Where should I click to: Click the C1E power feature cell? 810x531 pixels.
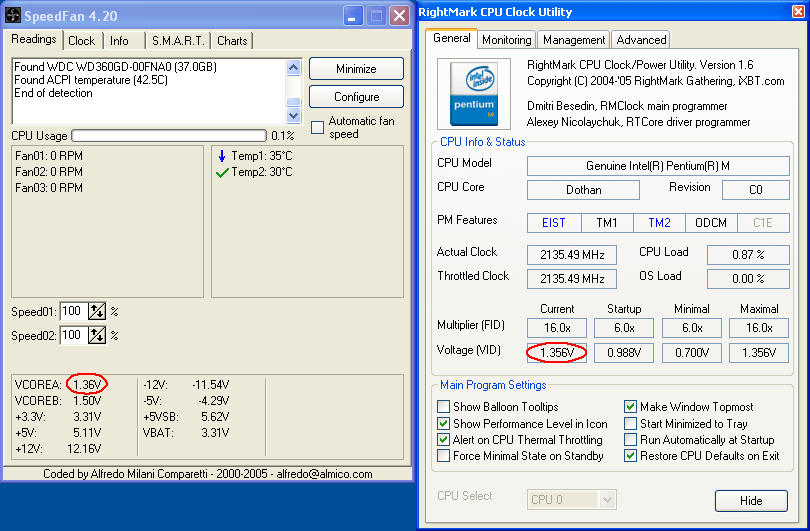[x=763, y=223]
